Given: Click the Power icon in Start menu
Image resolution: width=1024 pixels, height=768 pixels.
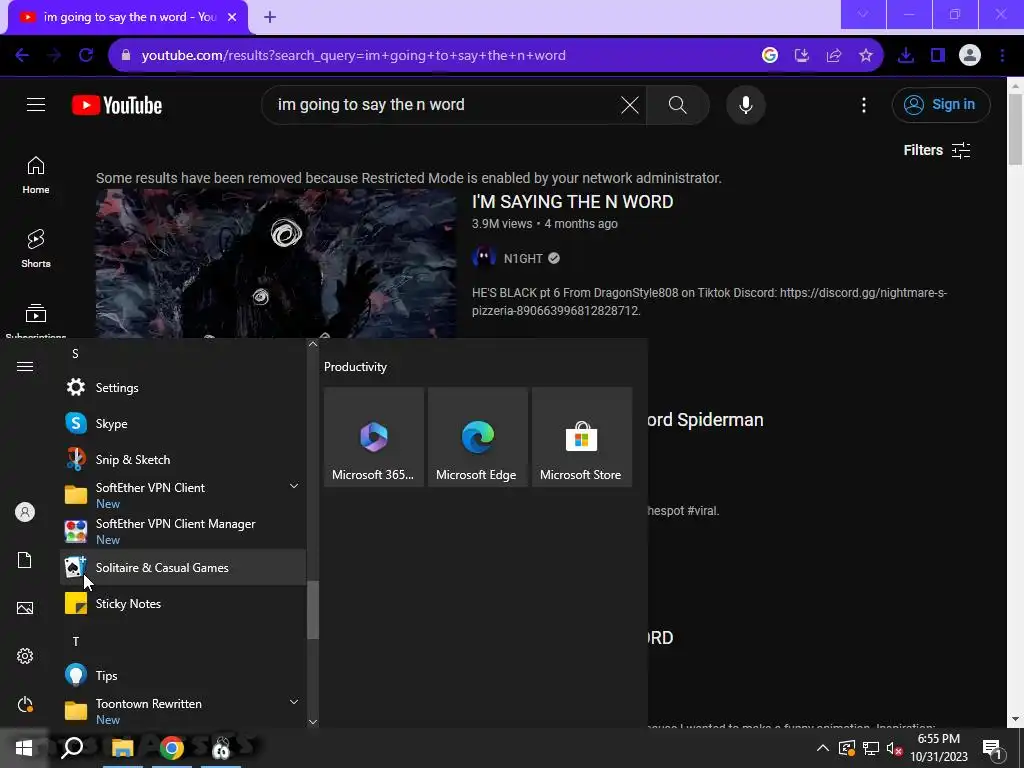Looking at the screenshot, I should 25,704.
